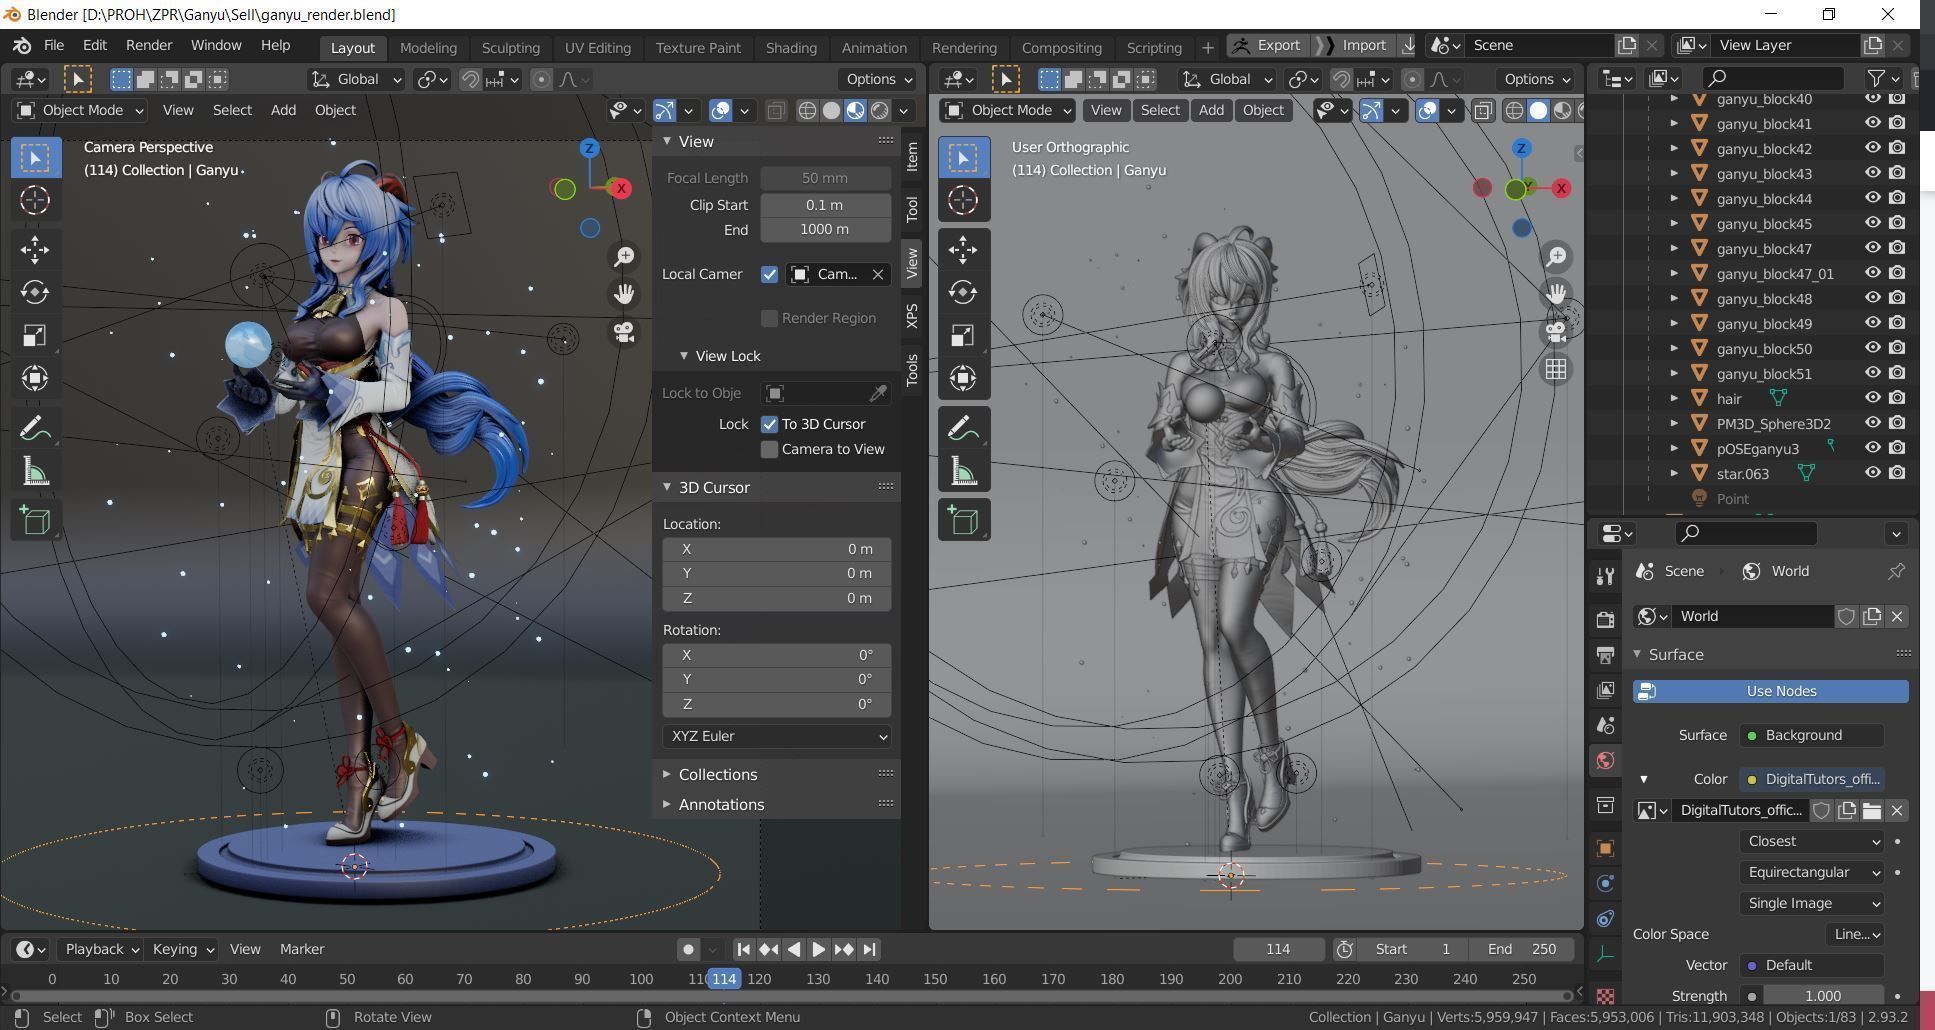
Task: Select the Cursor tool in left viewport
Action: click(x=35, y=200)
